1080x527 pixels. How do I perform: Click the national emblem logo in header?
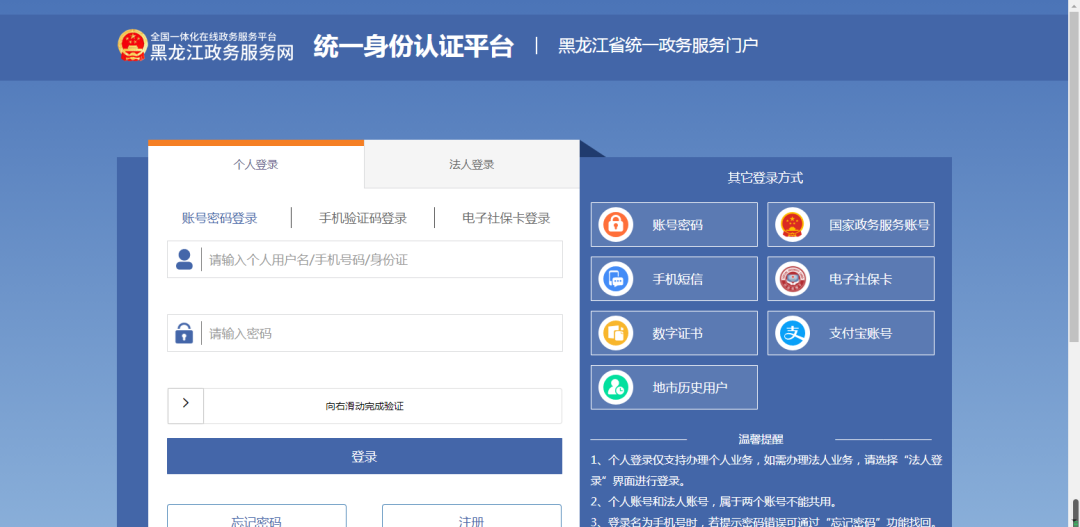click(132, 45)
